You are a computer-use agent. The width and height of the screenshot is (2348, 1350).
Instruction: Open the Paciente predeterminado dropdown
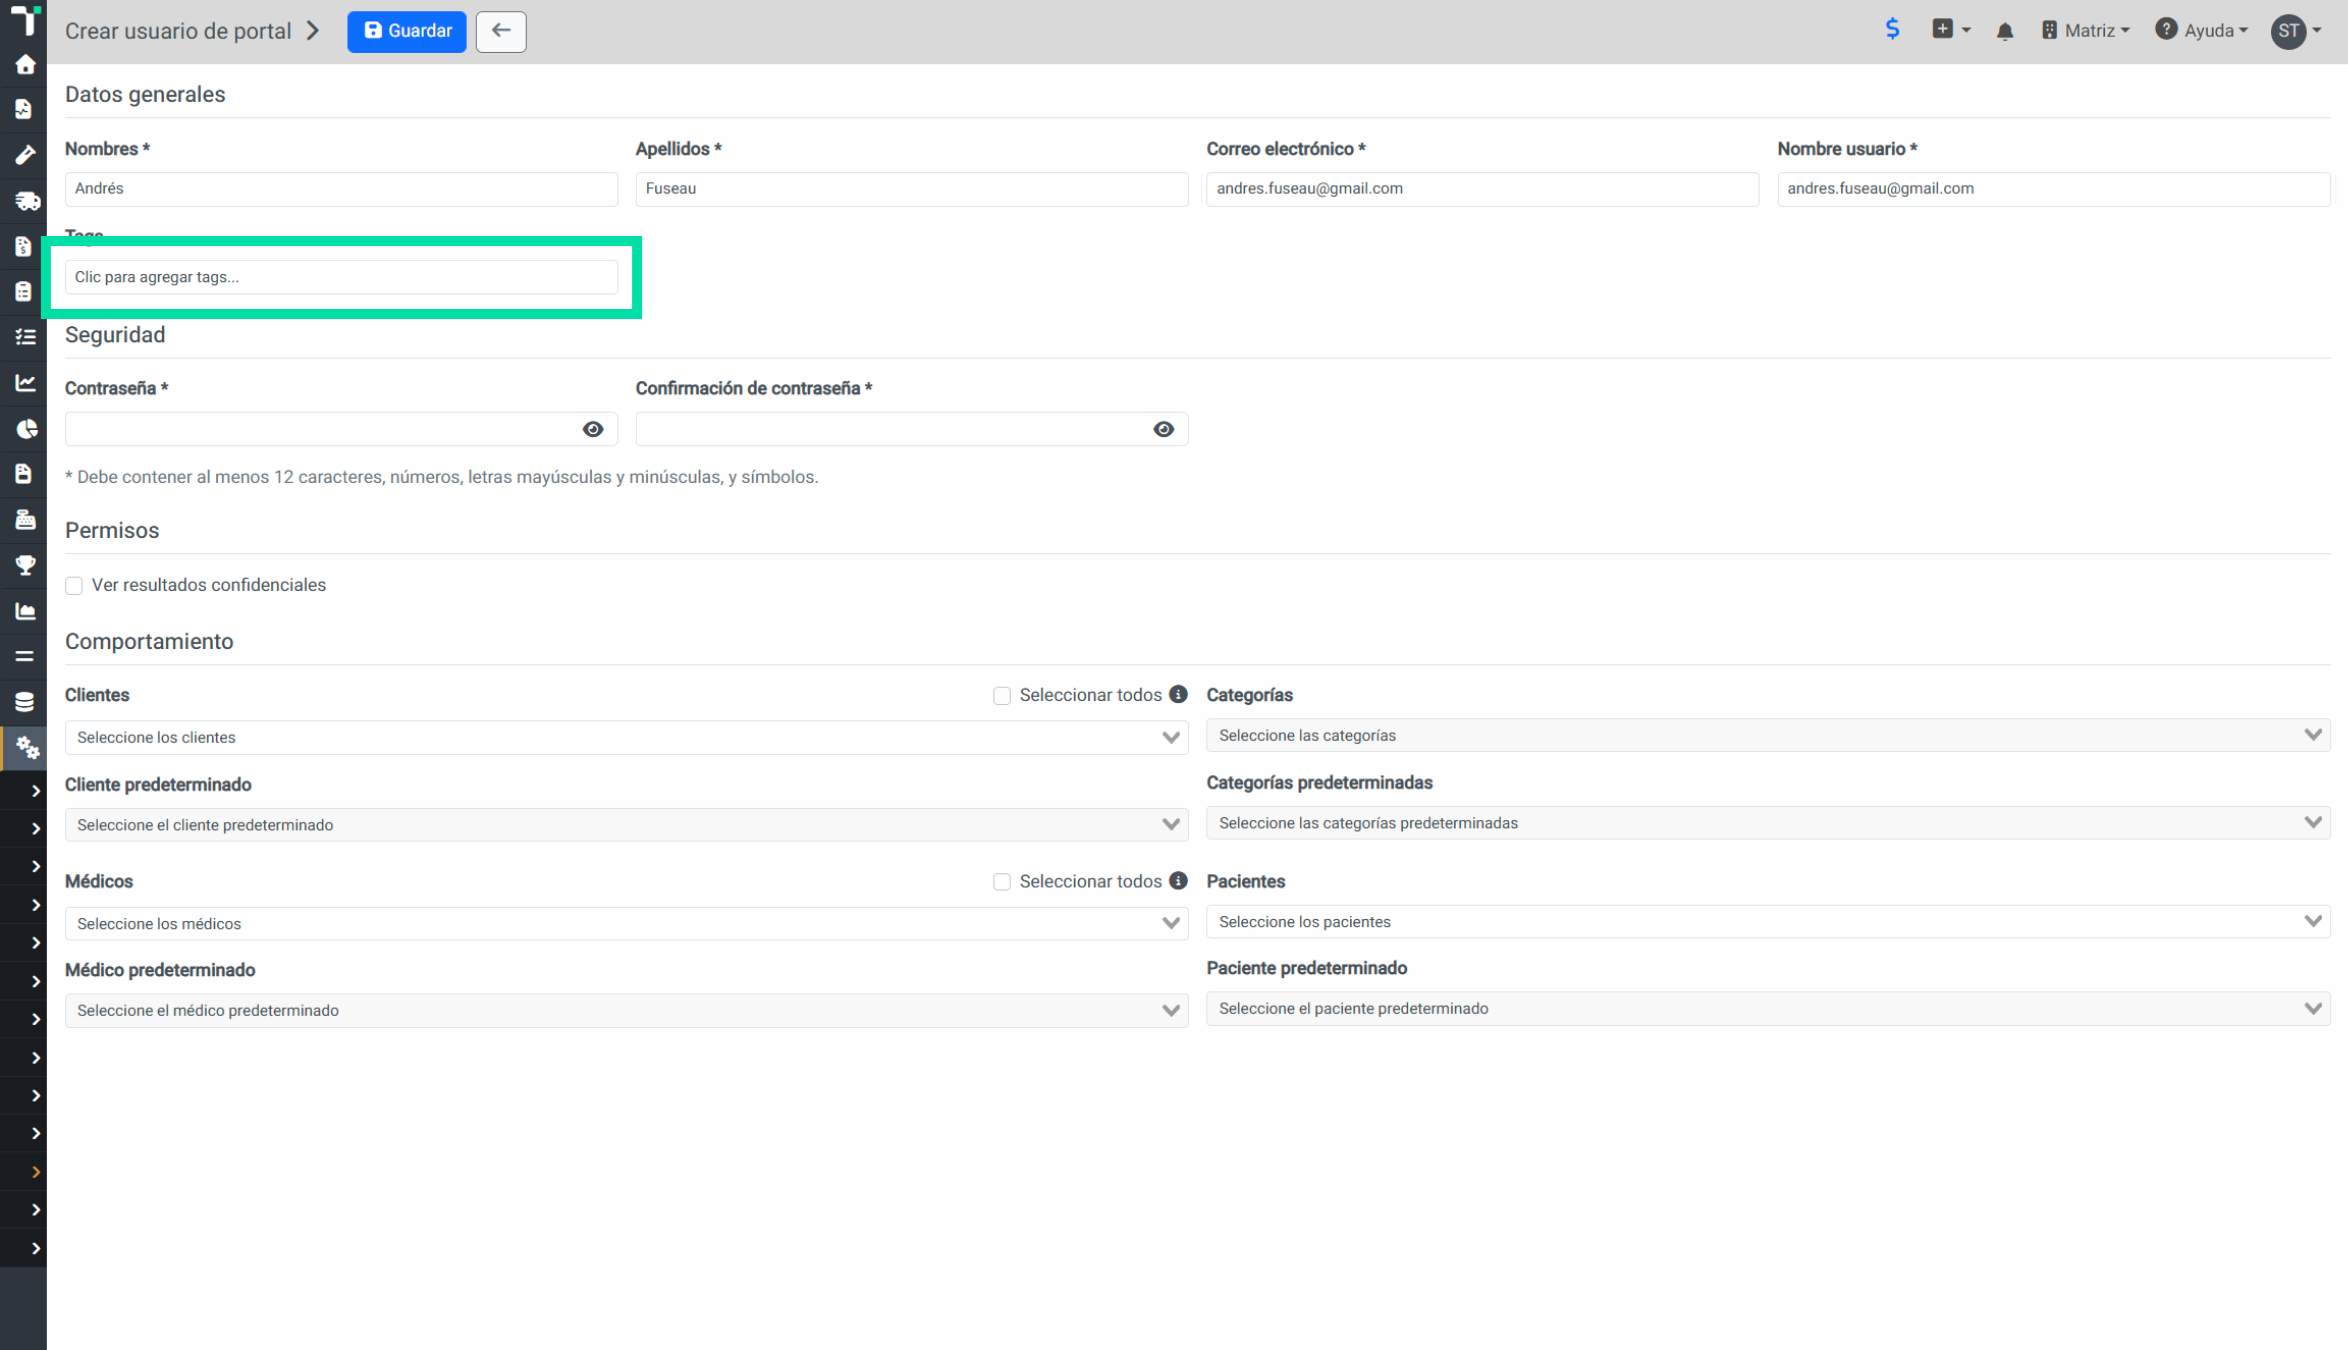click(1768, 1008)
